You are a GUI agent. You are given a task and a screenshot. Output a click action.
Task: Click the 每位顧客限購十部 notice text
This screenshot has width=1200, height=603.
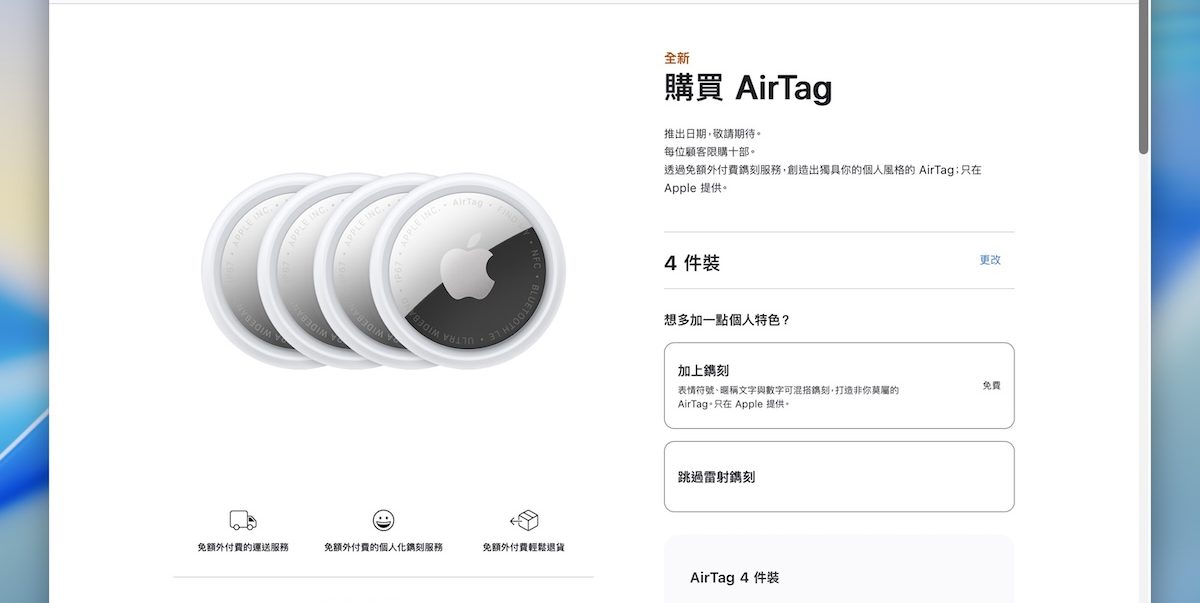click(710, 152)
